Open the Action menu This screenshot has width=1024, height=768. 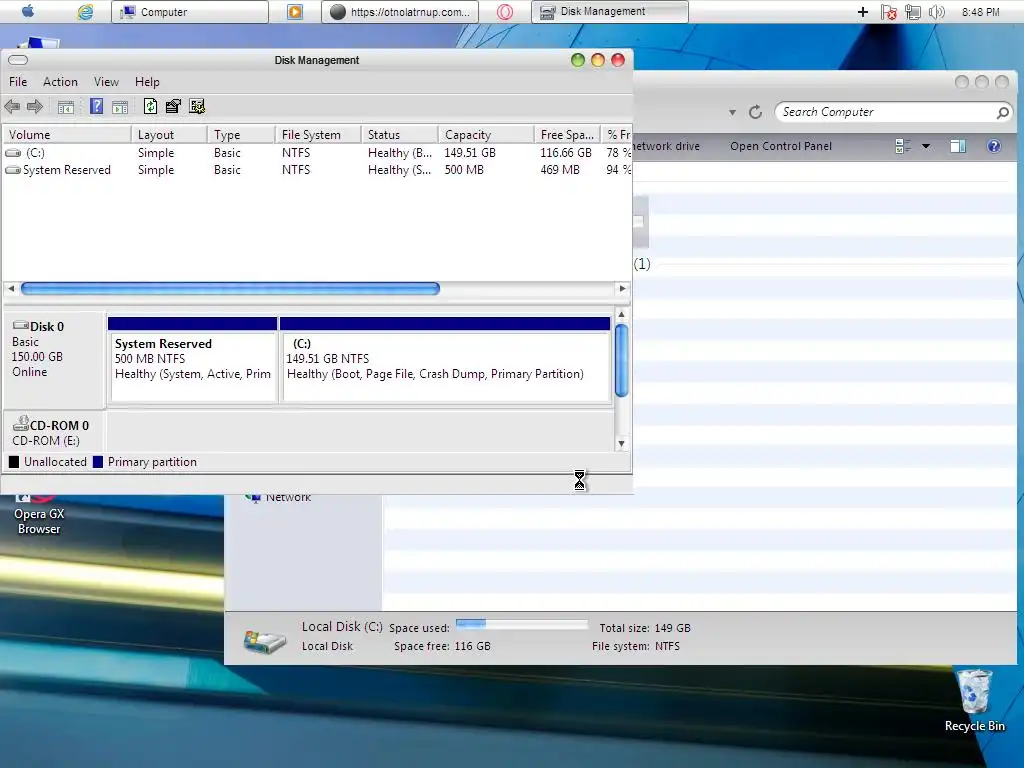60,82
